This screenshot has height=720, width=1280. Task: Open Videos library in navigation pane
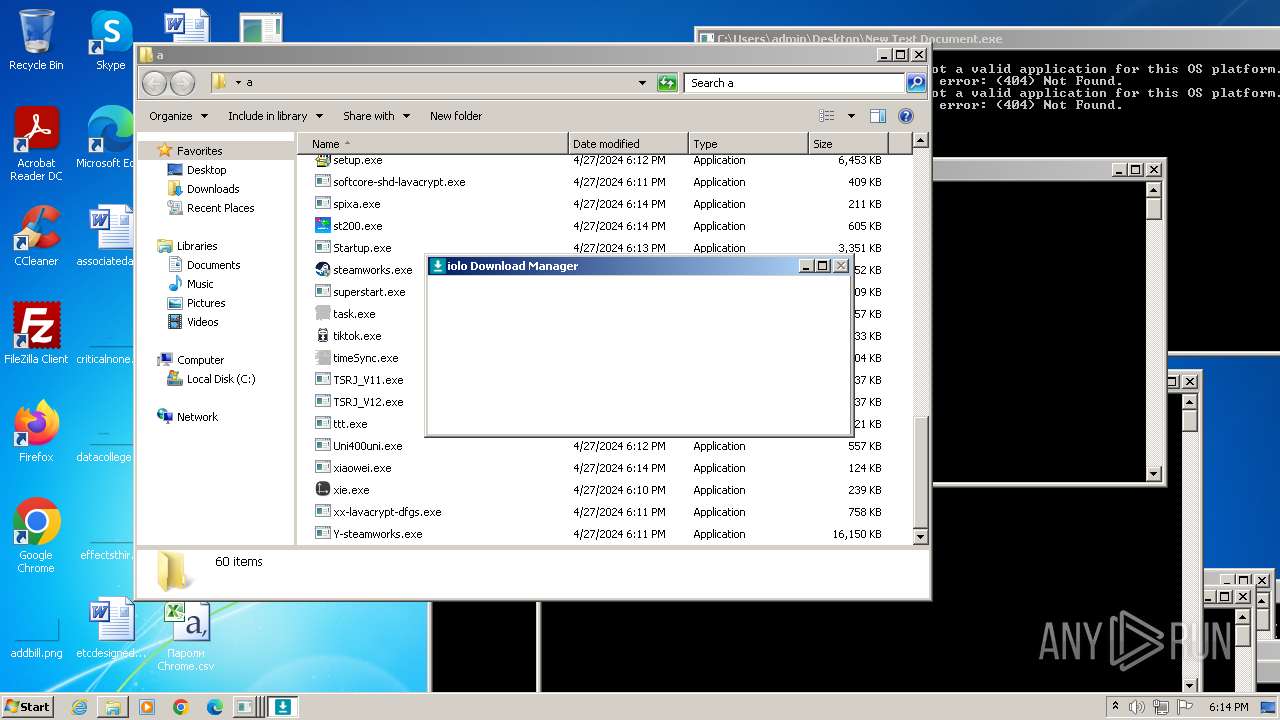click(202, 322)
